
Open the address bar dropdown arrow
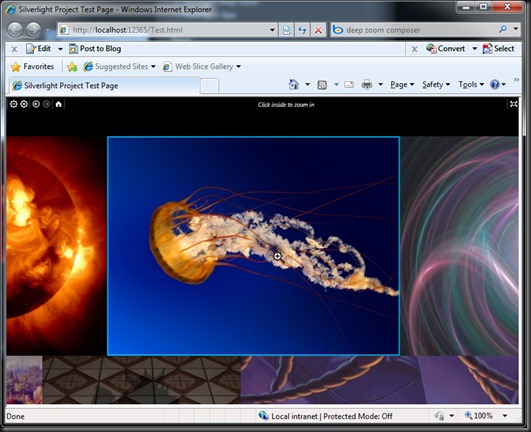[x=272, y=30]
